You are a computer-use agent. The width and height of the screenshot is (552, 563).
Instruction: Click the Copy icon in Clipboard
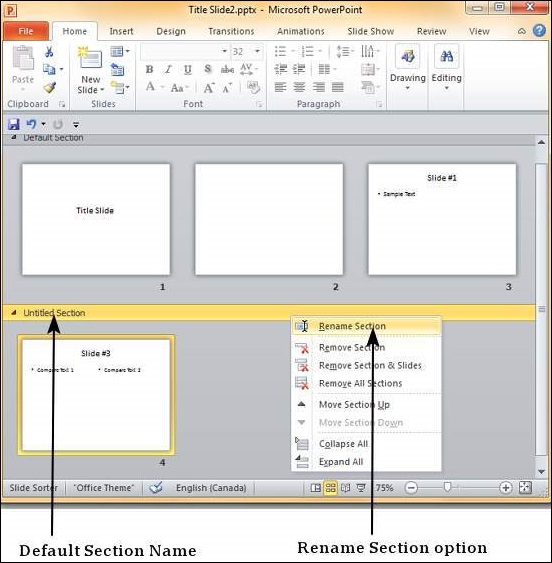tap(49, 69)
